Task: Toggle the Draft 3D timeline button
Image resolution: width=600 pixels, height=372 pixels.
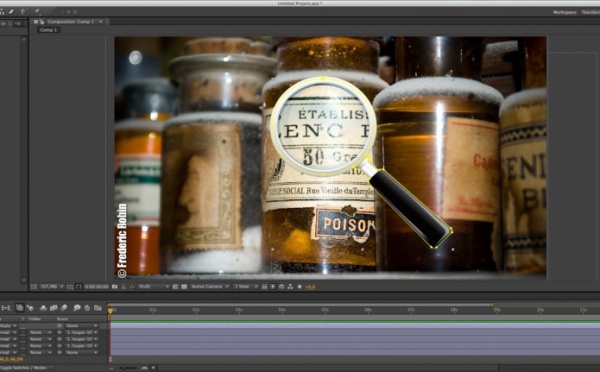Action: [30, 308]
